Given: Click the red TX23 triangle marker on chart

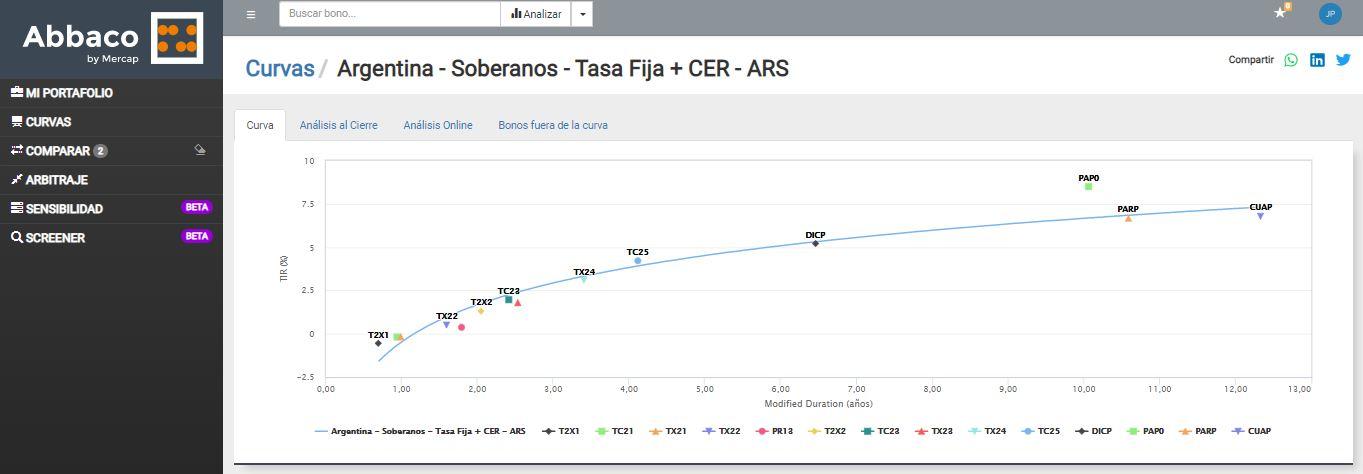Looking at the screenshot, I should (517, 302).
